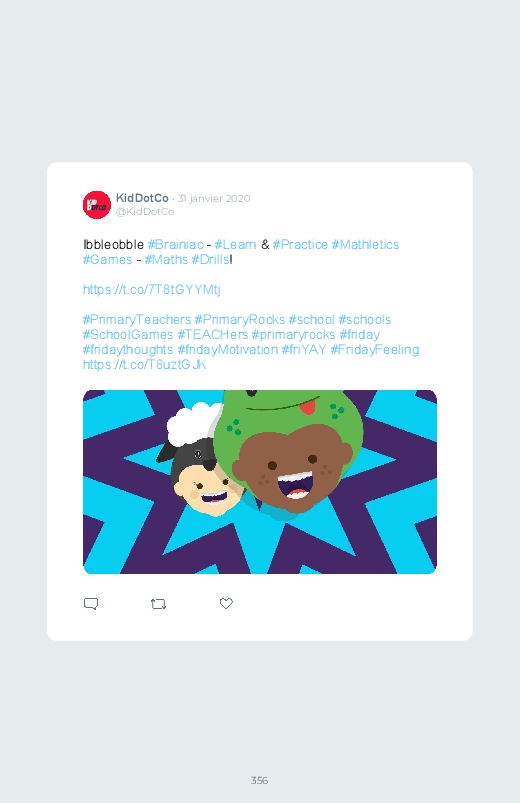Click the #Games hashtag
This screenshot has width=520, height=803.
(x=108, y=260)
